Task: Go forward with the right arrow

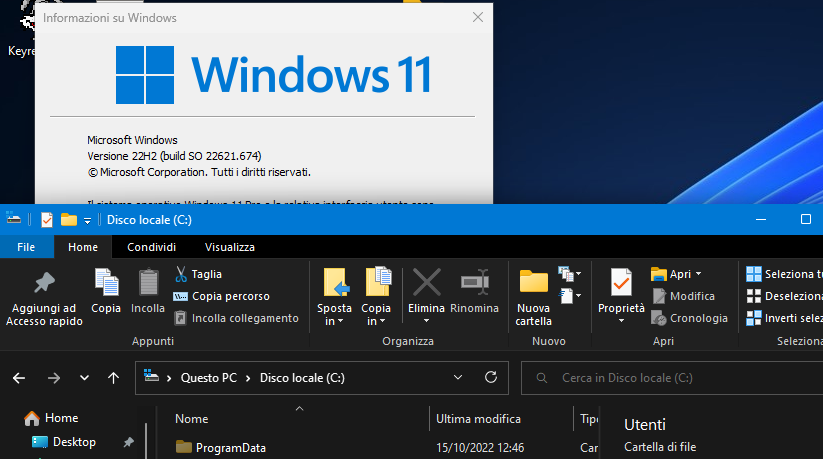Action: (54, 378)
